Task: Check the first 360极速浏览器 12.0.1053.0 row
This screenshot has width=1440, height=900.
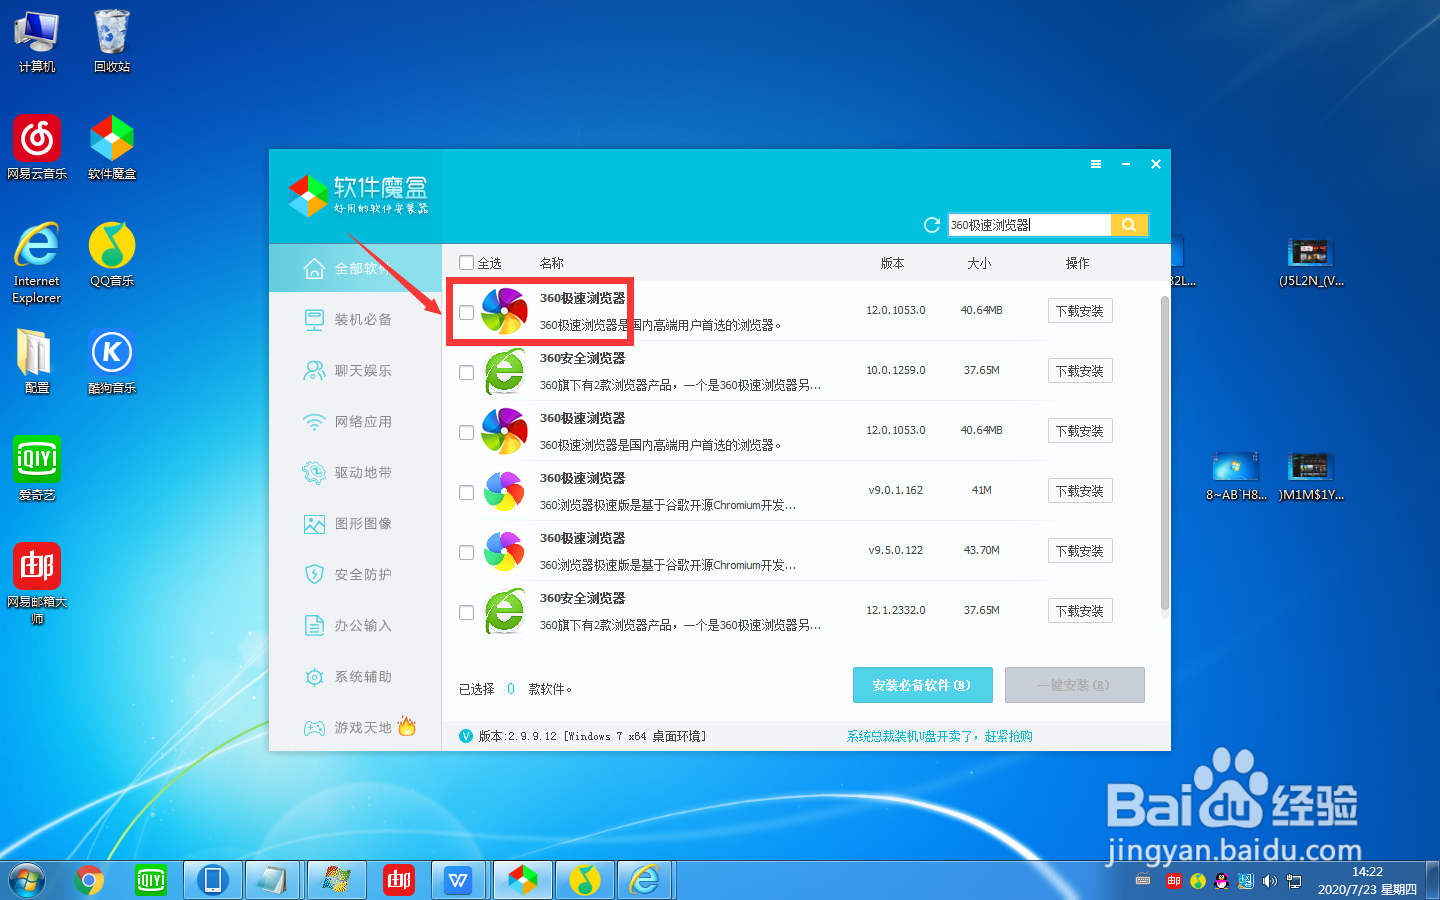Action: pyautogui.click(x=466, y=313)
